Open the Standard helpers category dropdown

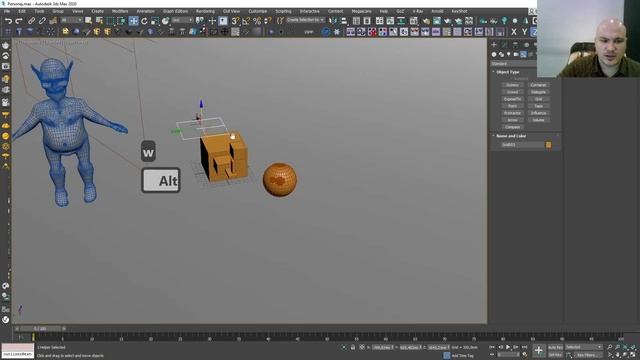point(513,64)
